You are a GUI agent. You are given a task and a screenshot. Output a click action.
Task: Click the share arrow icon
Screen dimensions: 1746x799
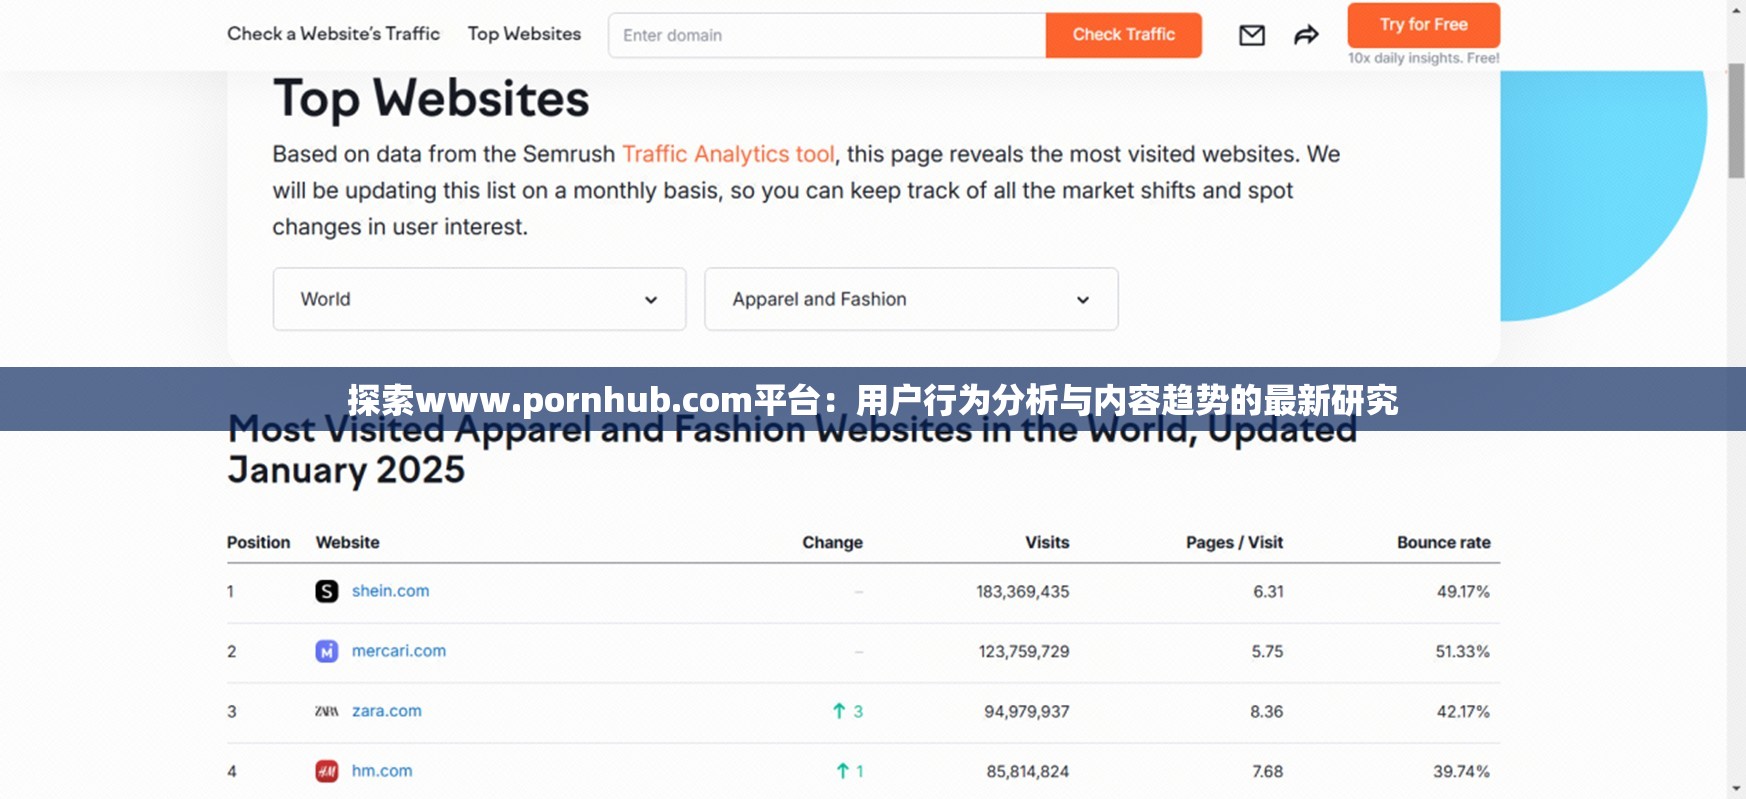(1306, 36)
